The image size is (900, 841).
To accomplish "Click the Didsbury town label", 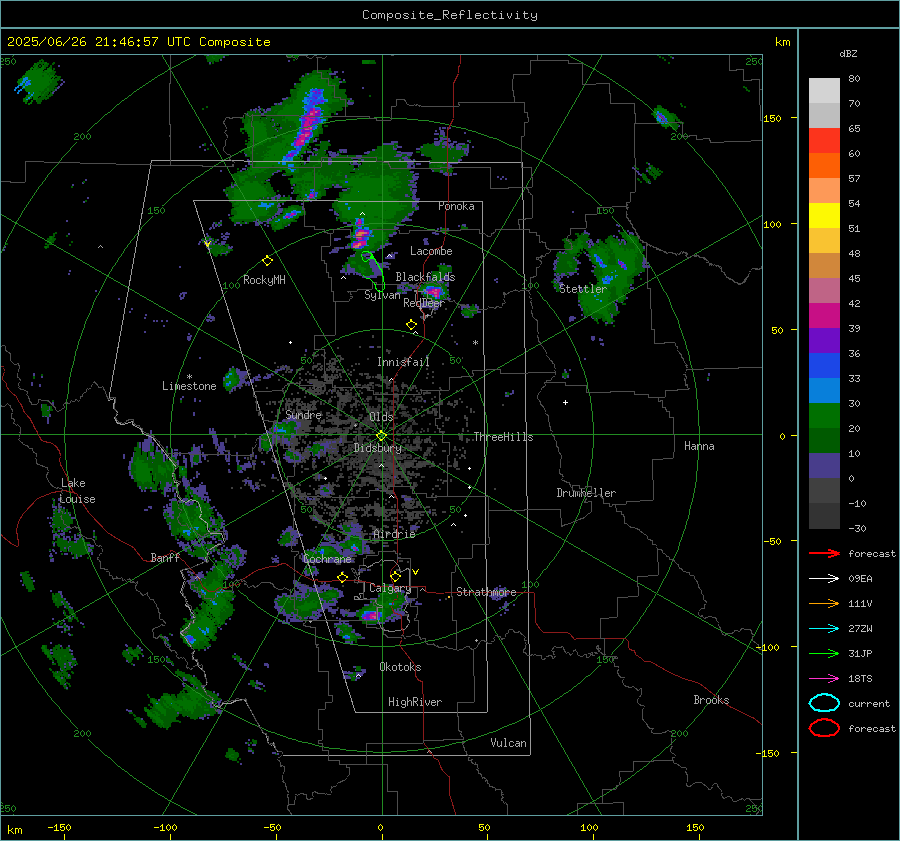I will pos(377,448).
